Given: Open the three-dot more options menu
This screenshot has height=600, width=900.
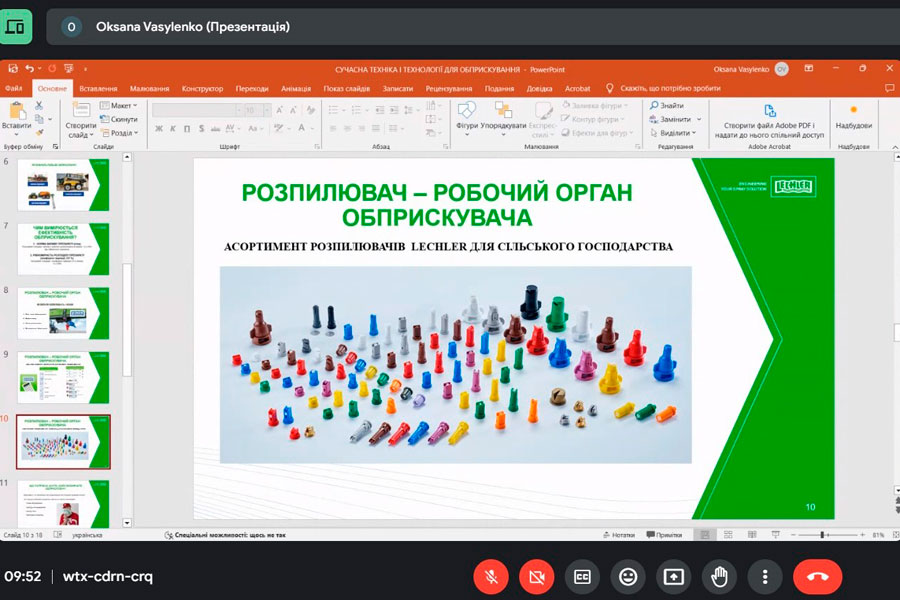Looking at the screenshot, I should coord(765,576).
